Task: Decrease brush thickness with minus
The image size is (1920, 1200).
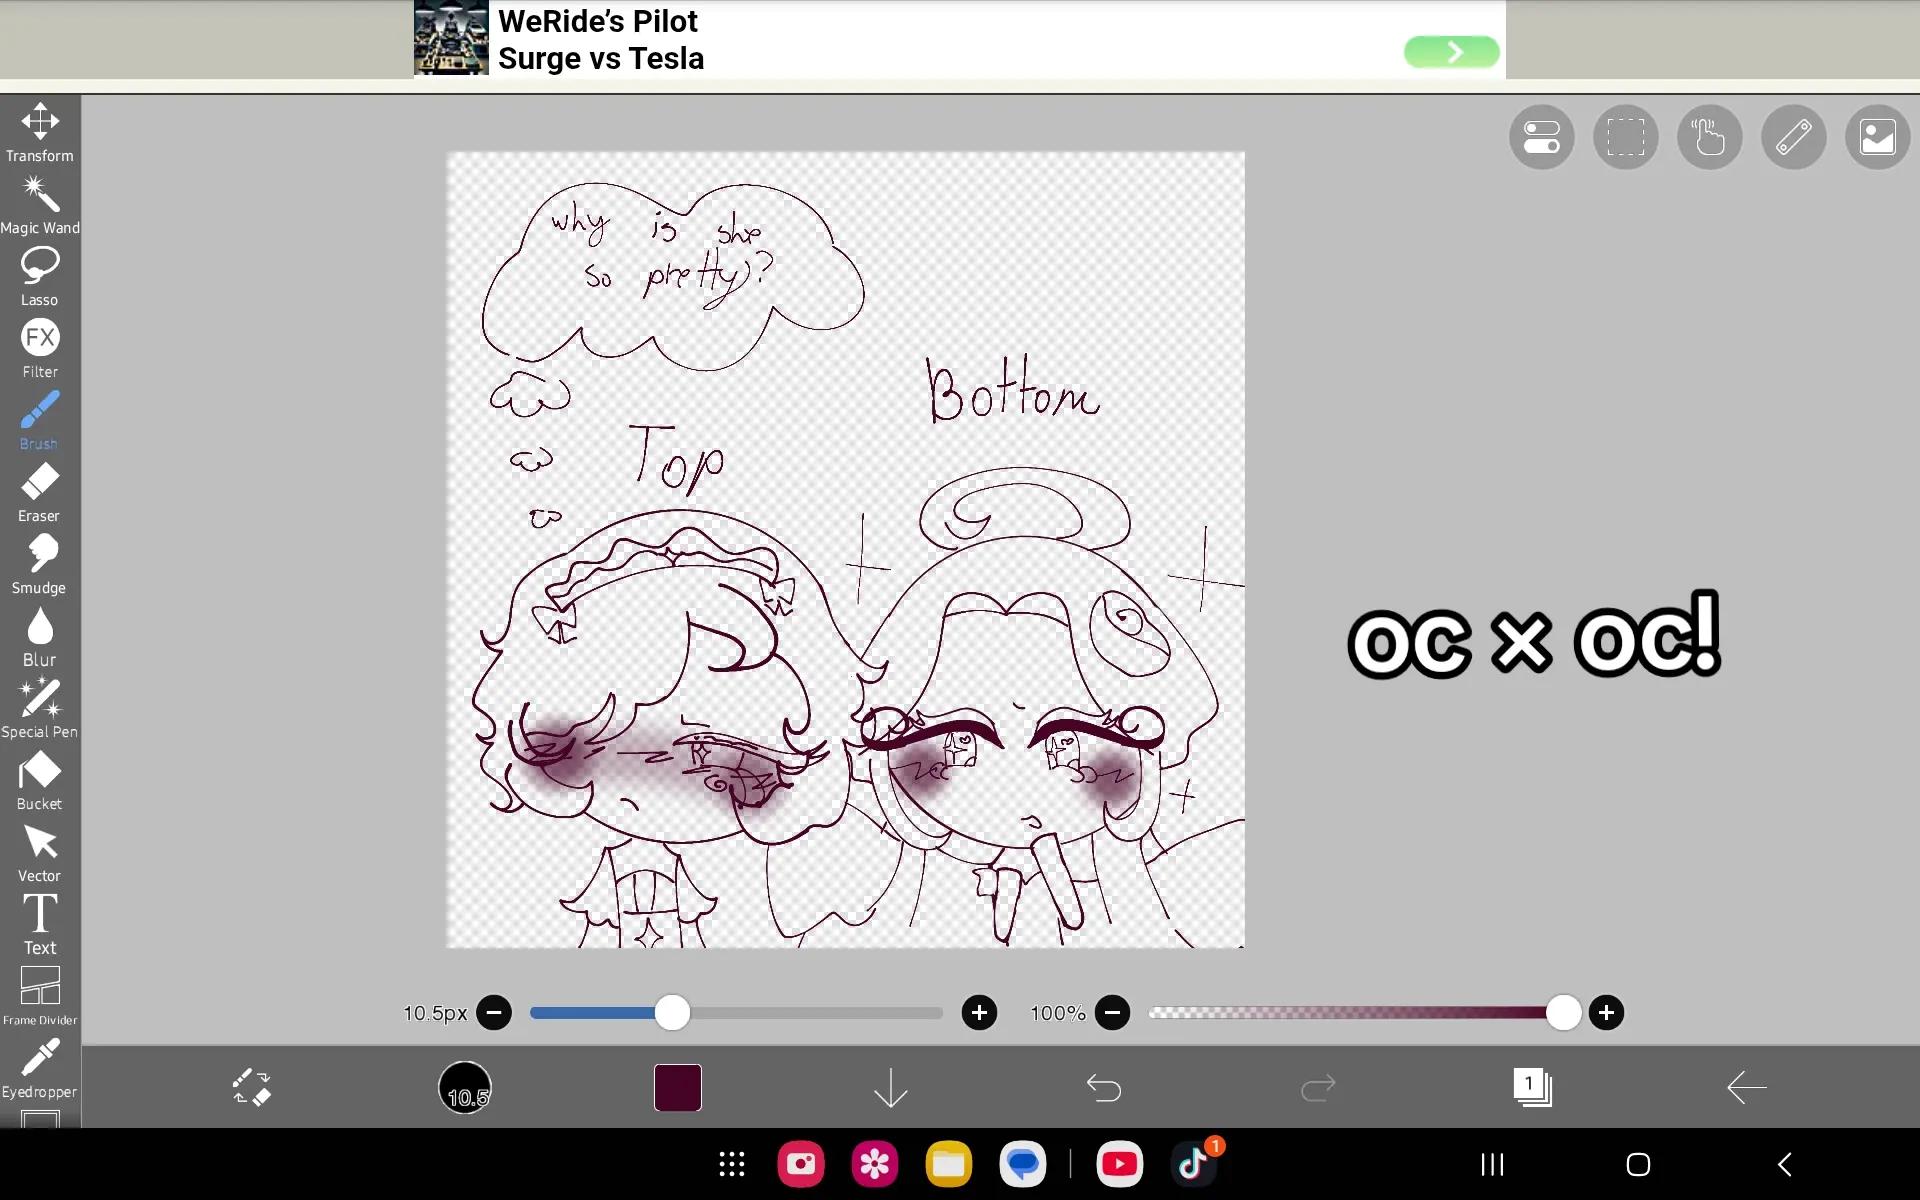Action: pos(494,1013)
